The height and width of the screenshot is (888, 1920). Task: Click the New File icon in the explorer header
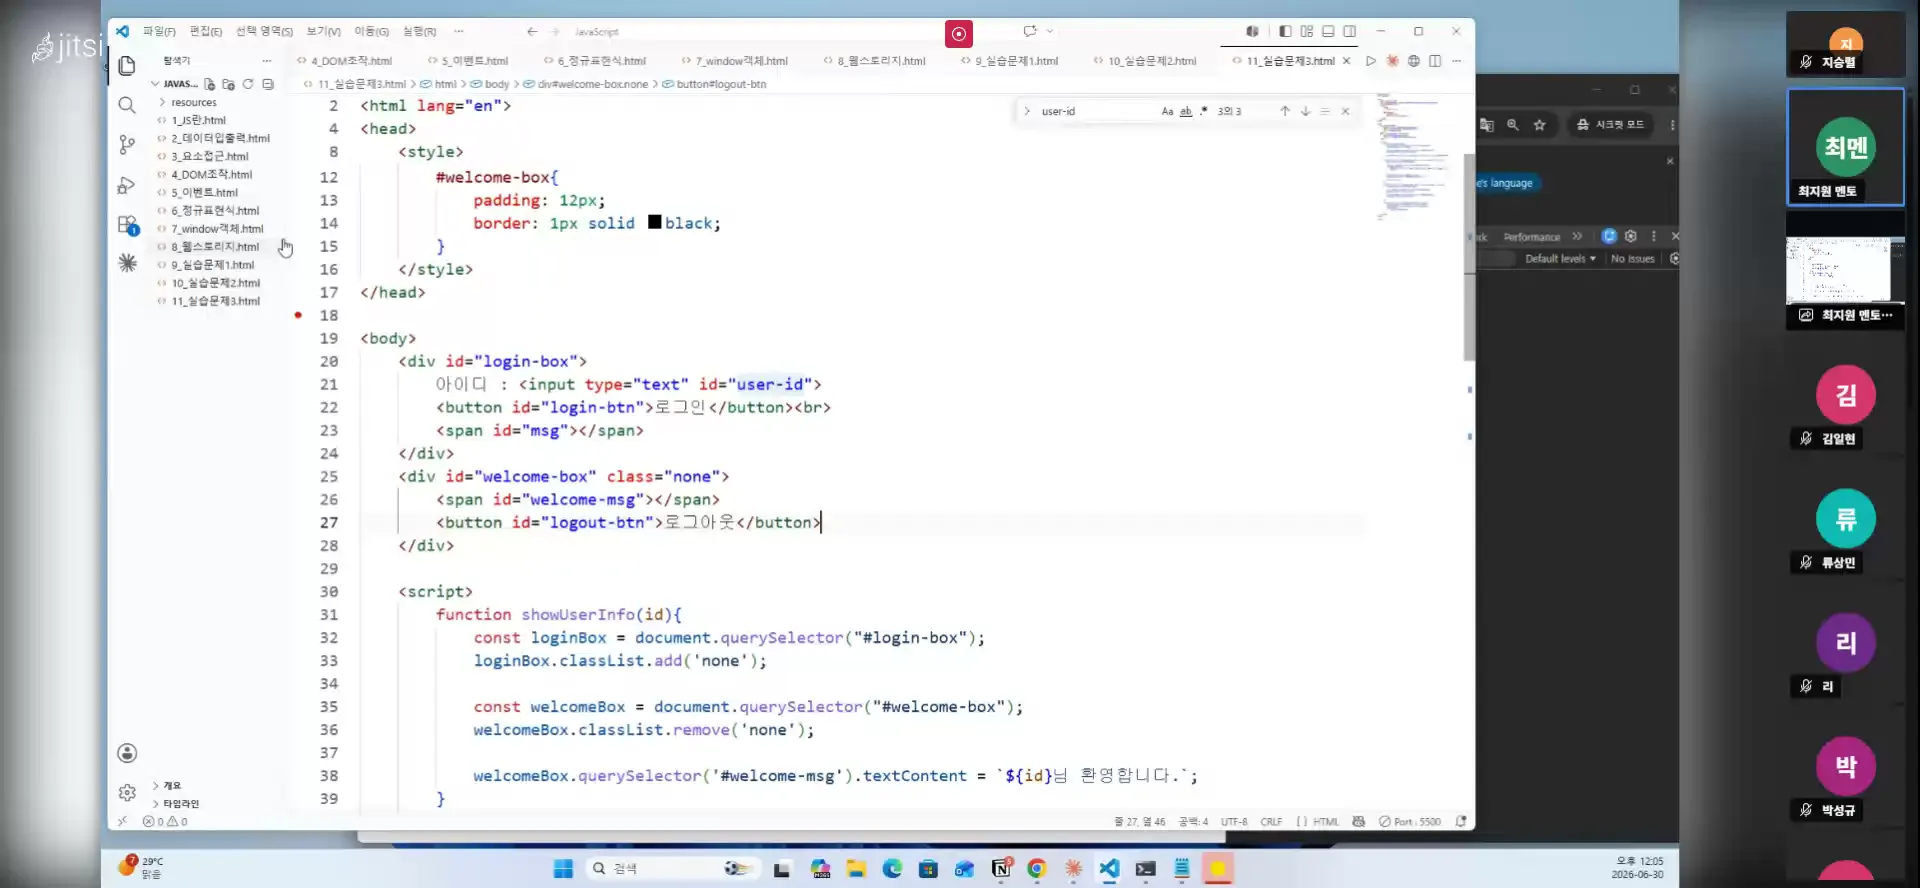click(x=210, y=84)
